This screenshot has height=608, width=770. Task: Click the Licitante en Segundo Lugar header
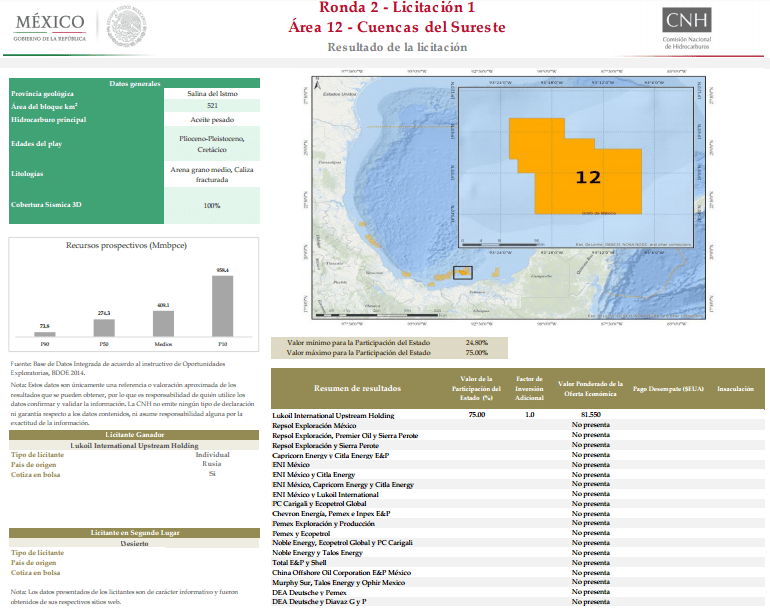click(134, 532)
